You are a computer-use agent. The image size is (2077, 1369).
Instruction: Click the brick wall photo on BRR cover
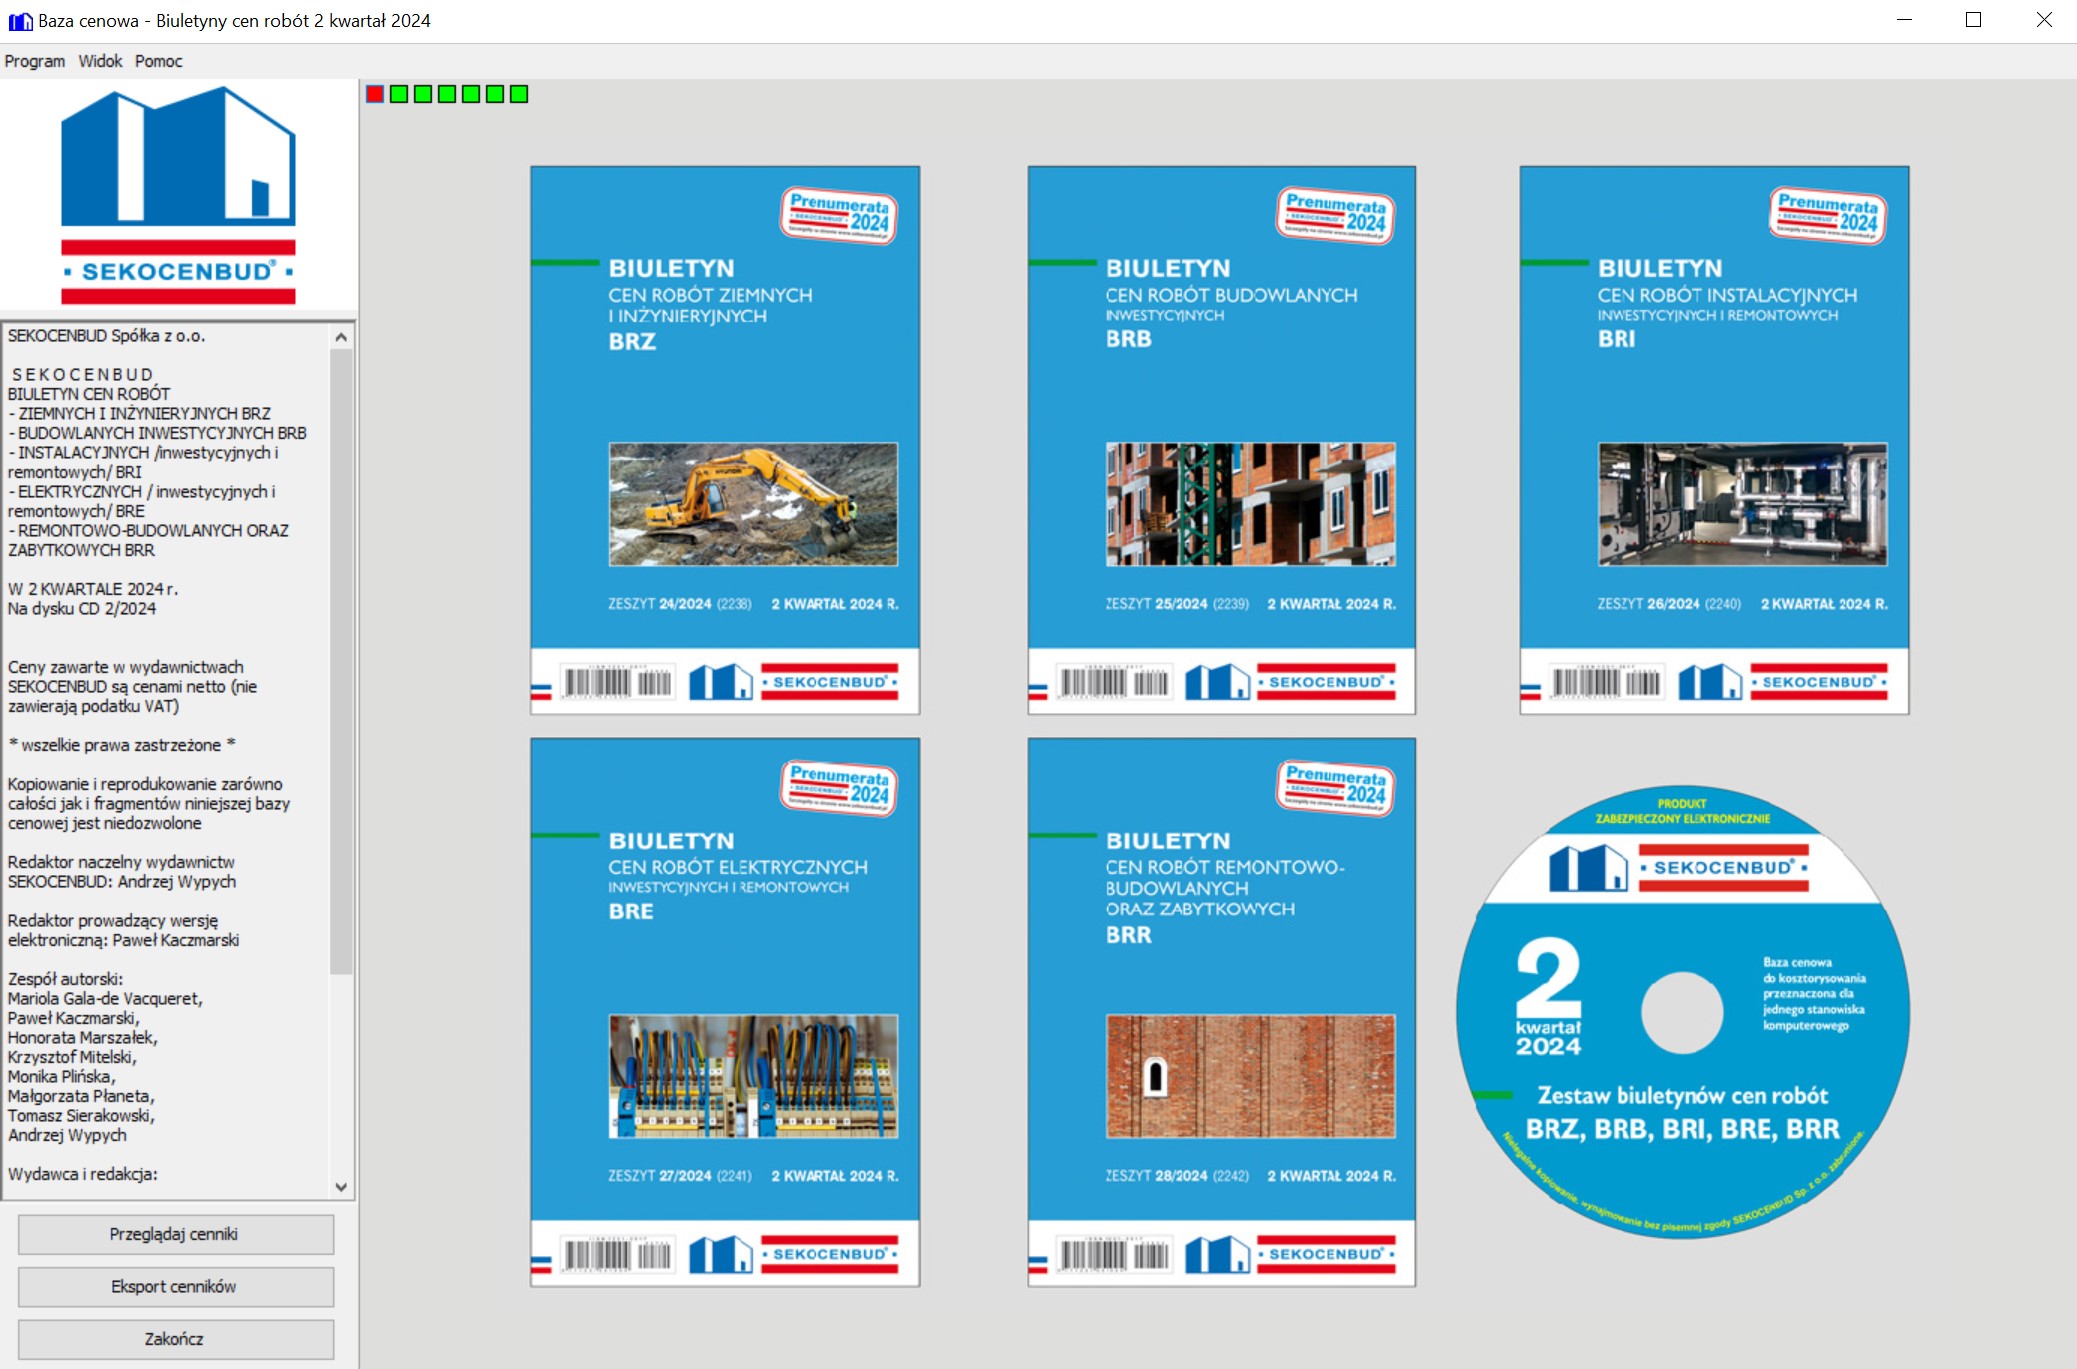[1250, 1076]
